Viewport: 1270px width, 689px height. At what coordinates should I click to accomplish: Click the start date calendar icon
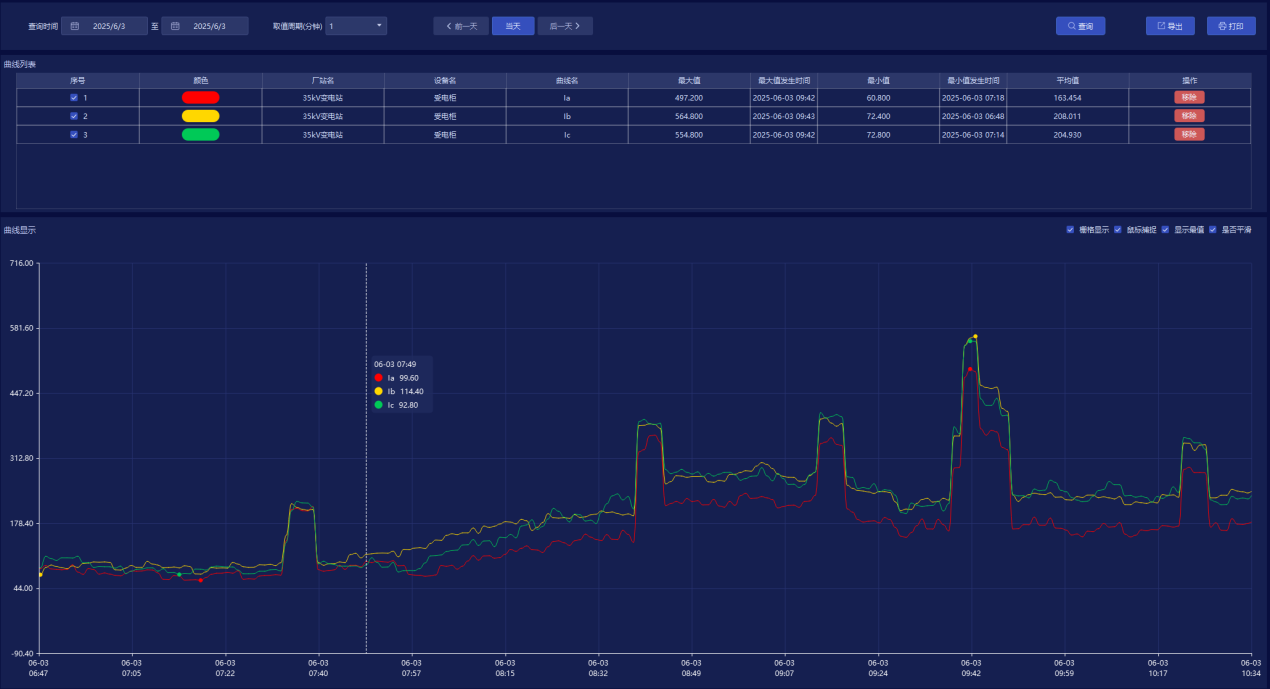(x=75, y=26)
